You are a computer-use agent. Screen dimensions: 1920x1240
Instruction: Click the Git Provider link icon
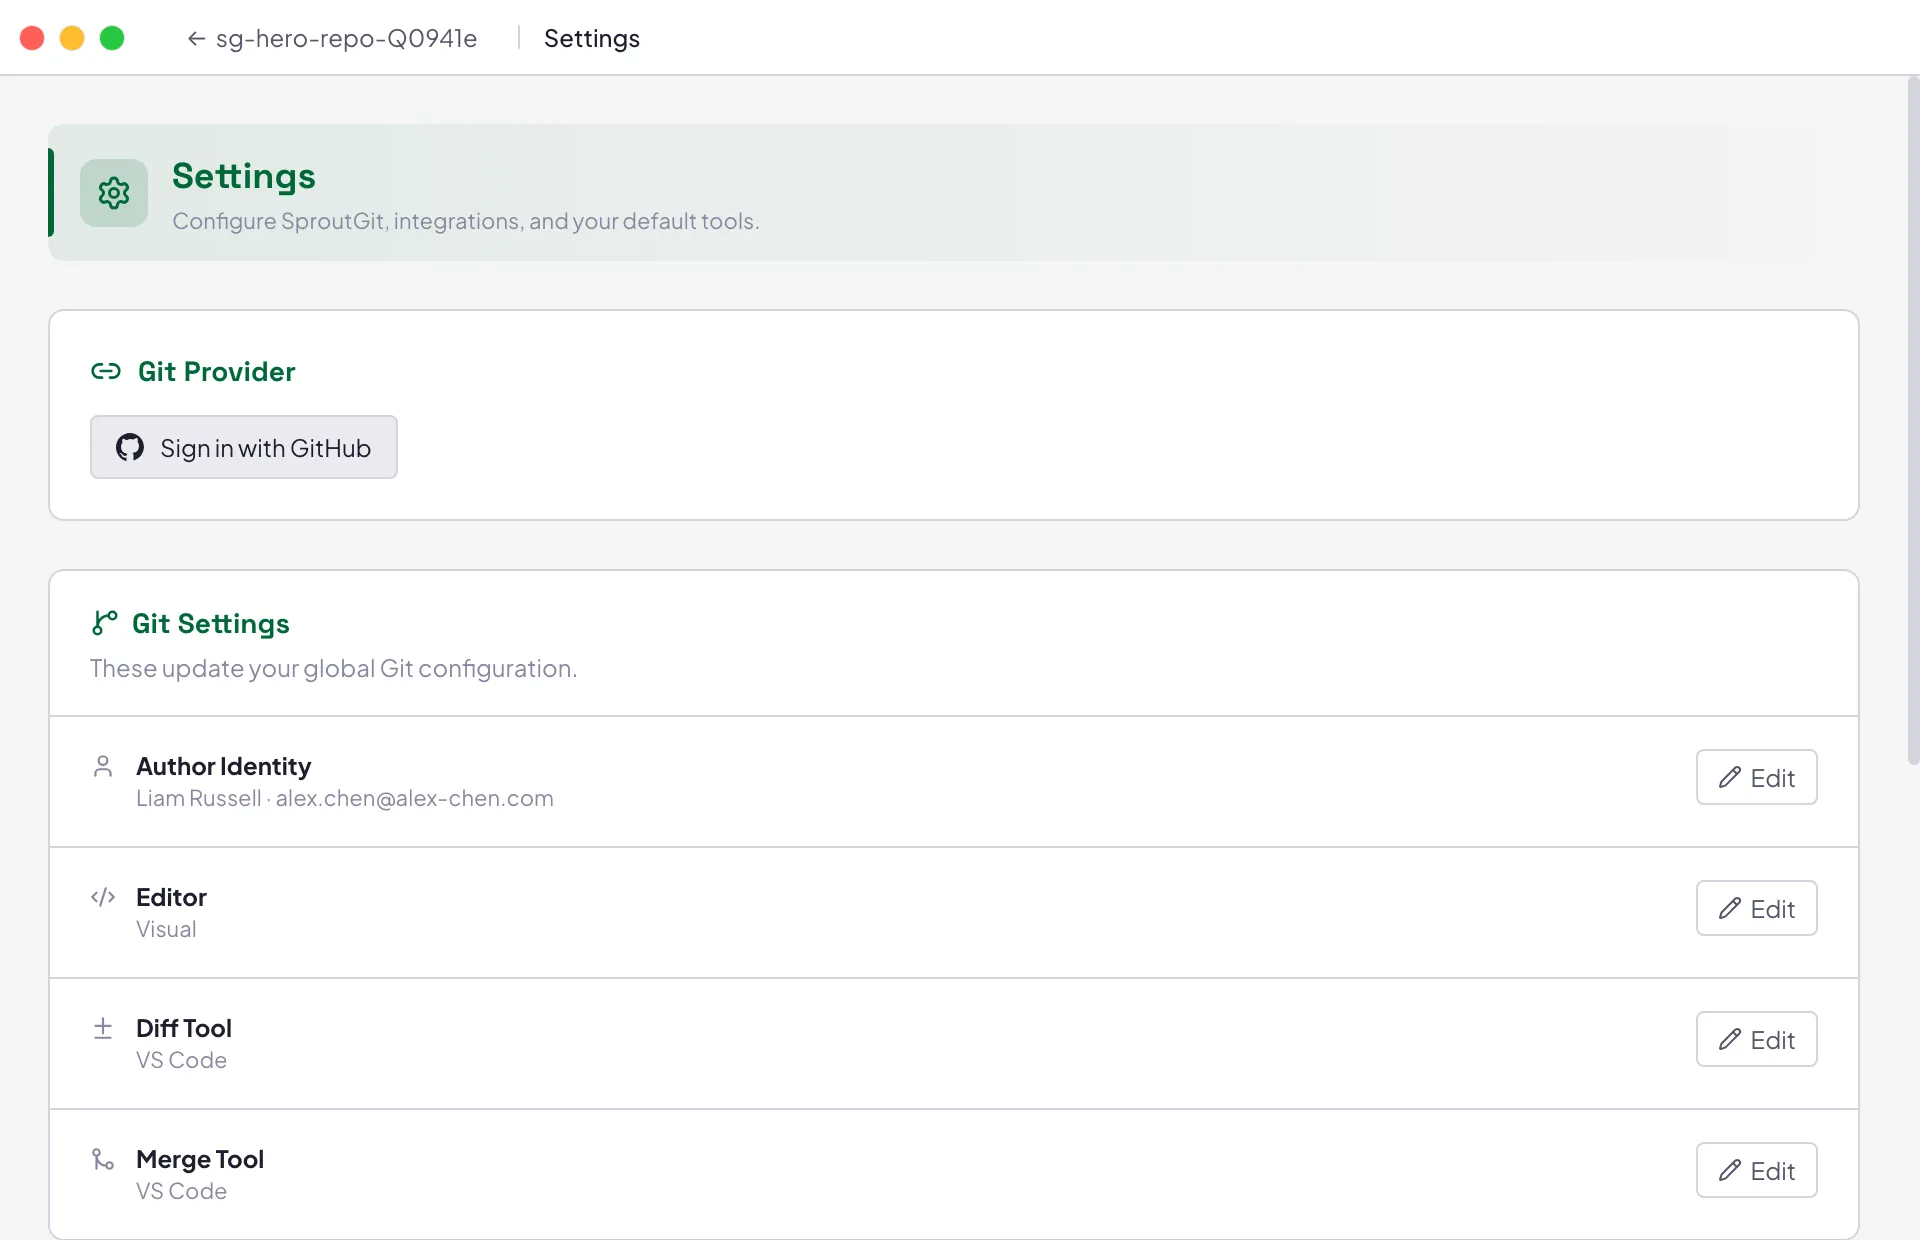[x=106, y=372]
